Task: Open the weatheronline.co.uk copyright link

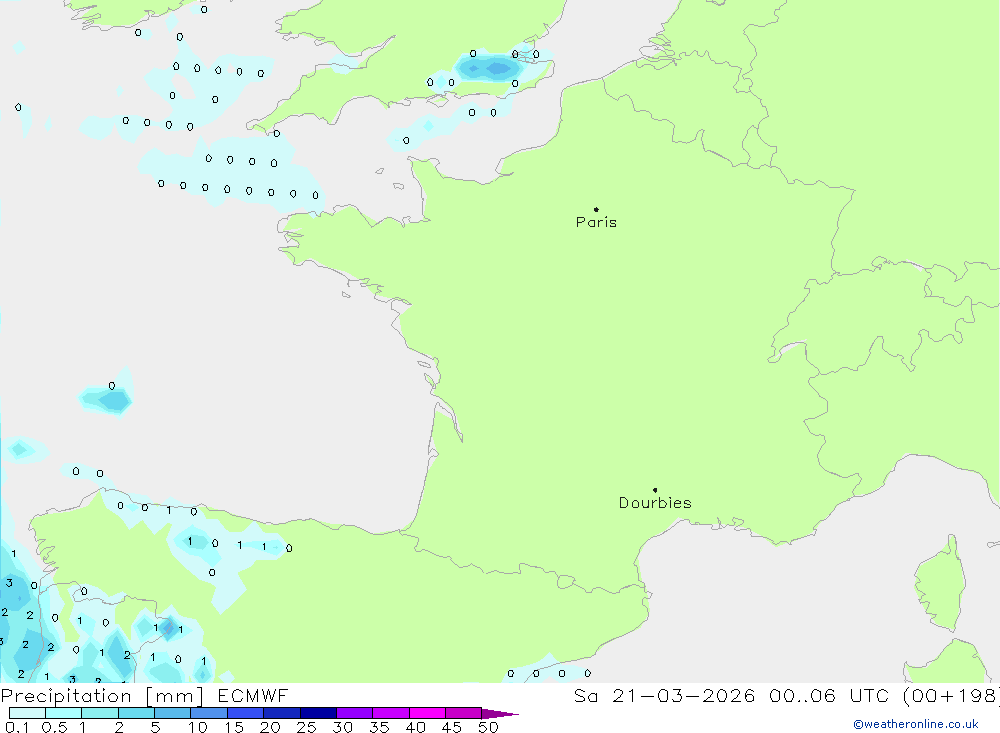Action: (x=916, y=724)
